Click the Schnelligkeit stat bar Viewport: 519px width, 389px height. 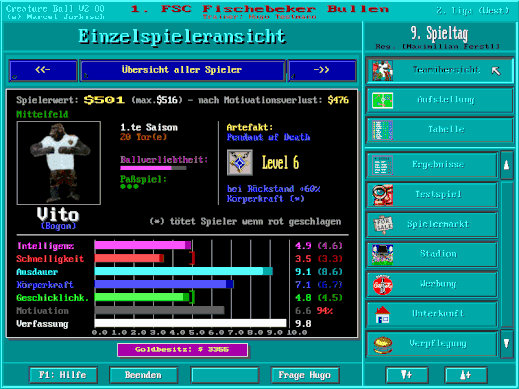(129, 258)
